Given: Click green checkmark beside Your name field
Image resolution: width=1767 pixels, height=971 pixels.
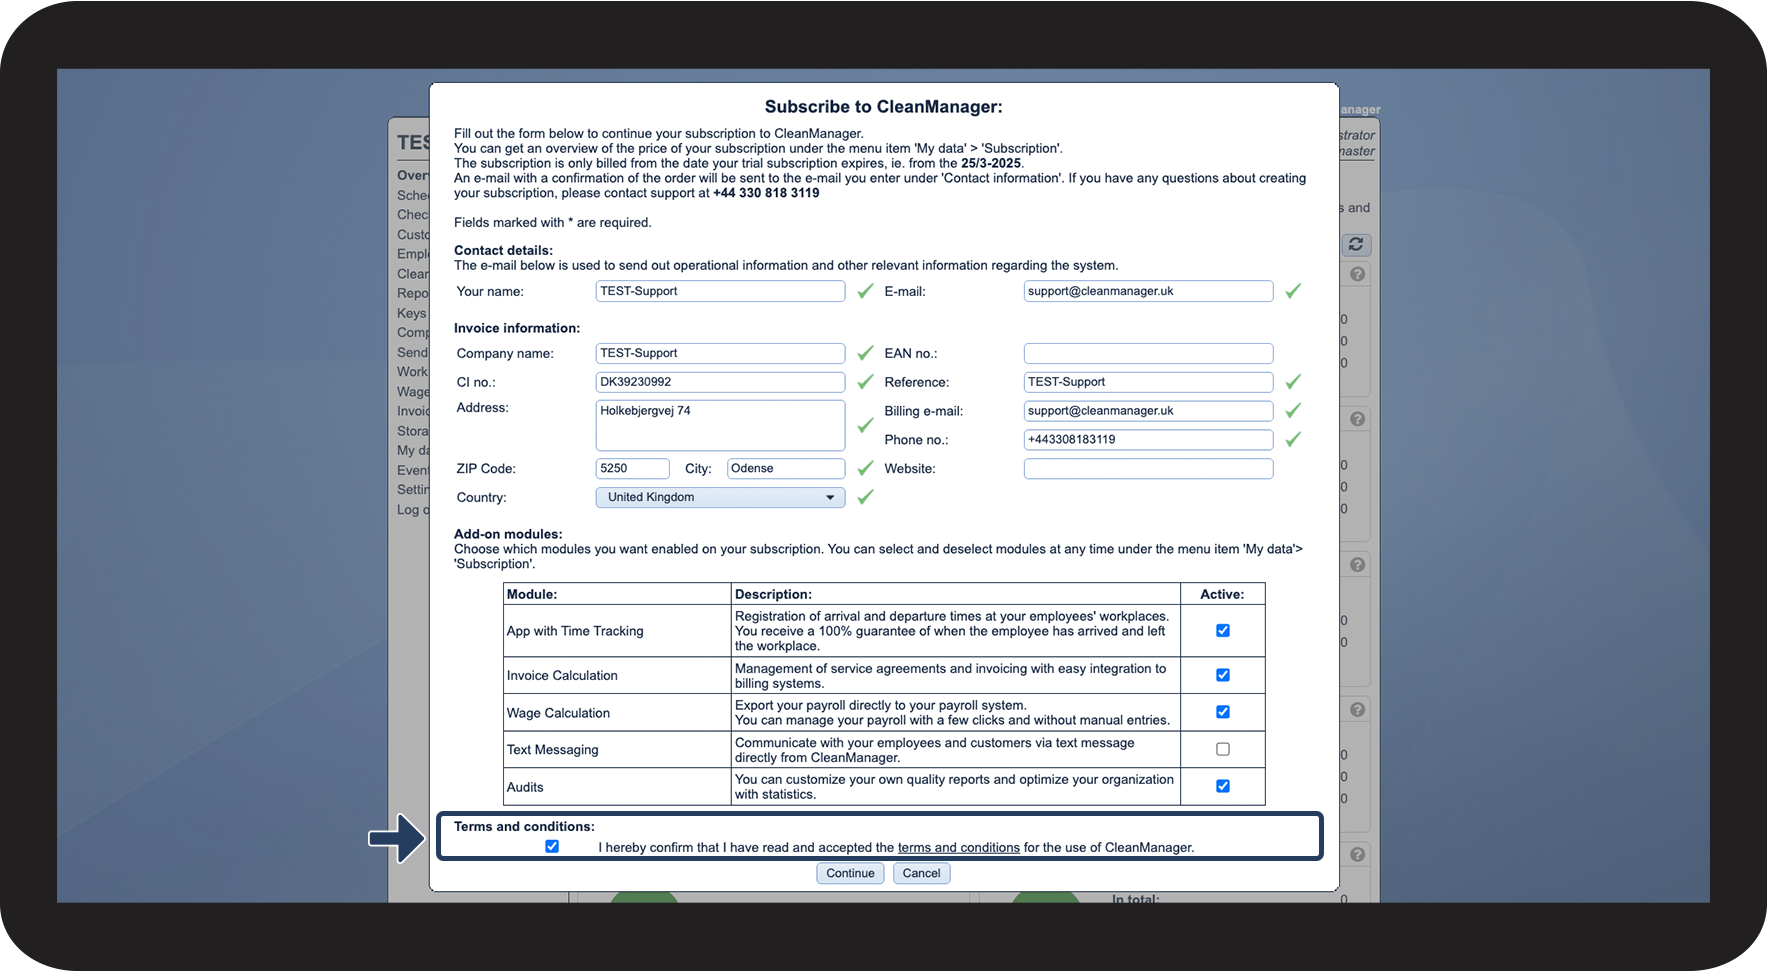Looking at the screenshot, I should tap(865, 291).
